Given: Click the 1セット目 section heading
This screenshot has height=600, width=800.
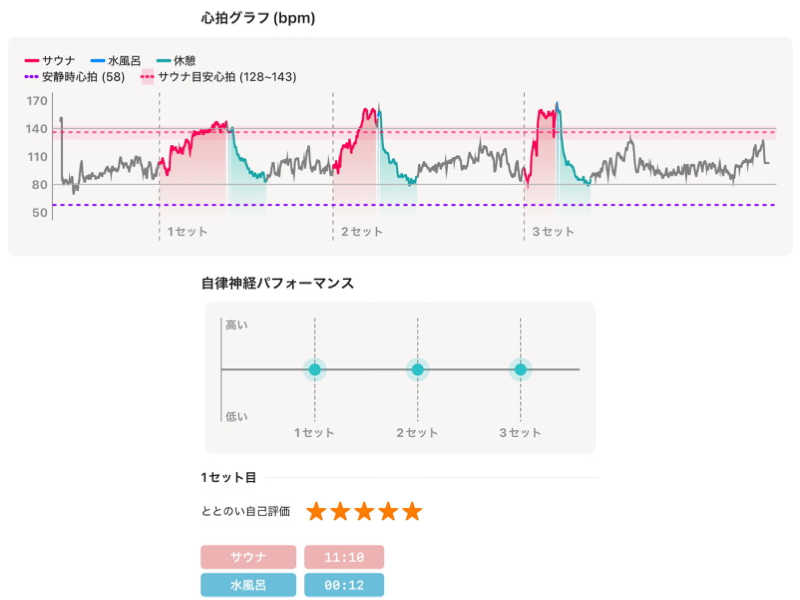Looking at the screenshot, I should 228,478.
